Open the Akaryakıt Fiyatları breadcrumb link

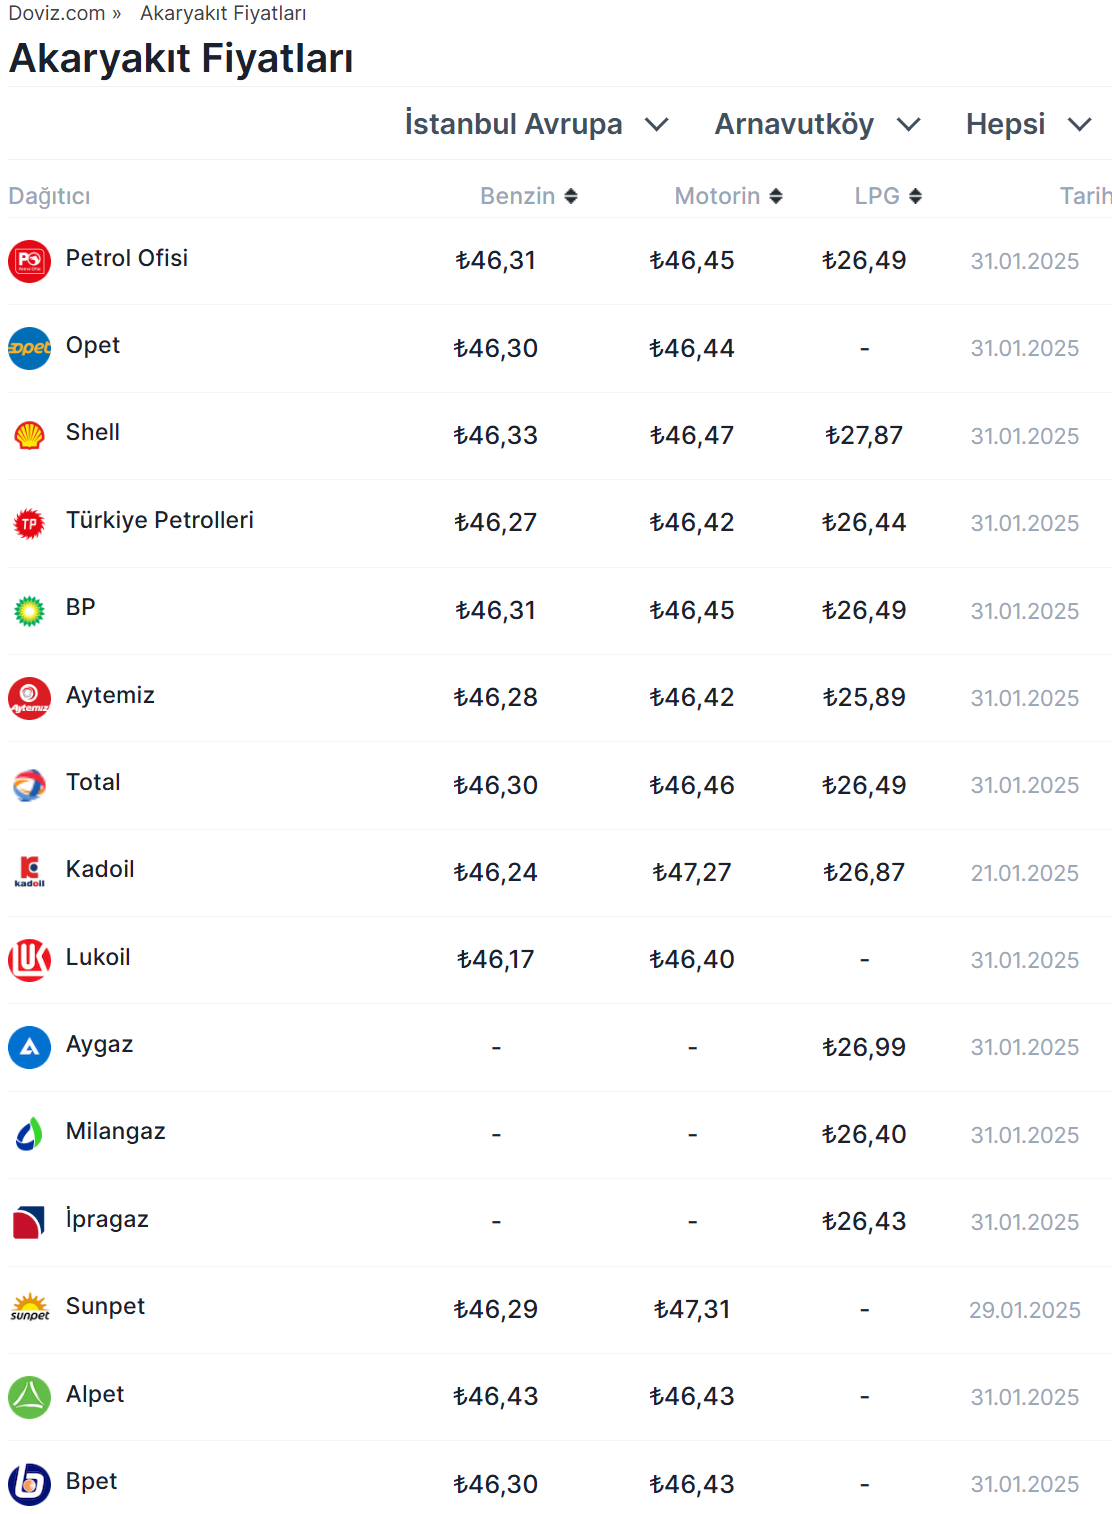point(223,13)
